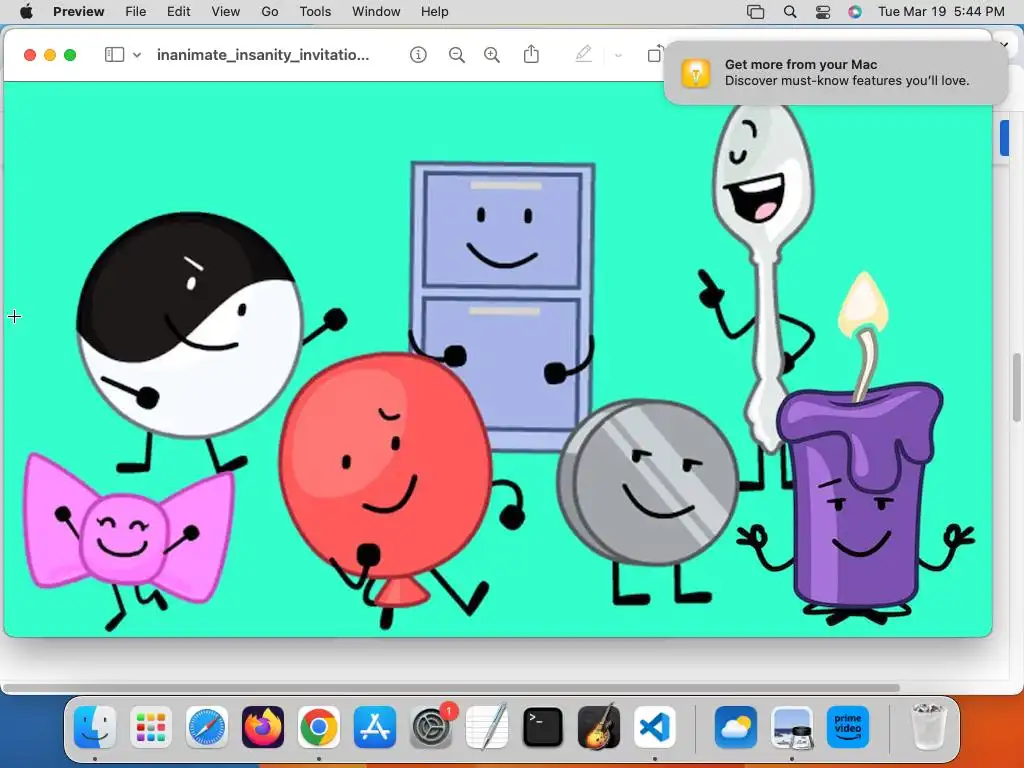The width and height of the screenshot is (1024, 768).
Task: Launch Safari from the Dock
Action: click(x=207, y=727)
